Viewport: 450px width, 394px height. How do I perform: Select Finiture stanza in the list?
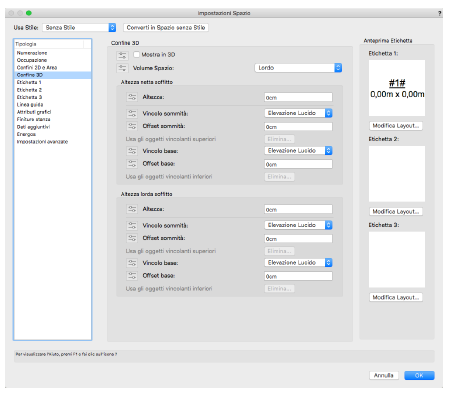point(52,119)
